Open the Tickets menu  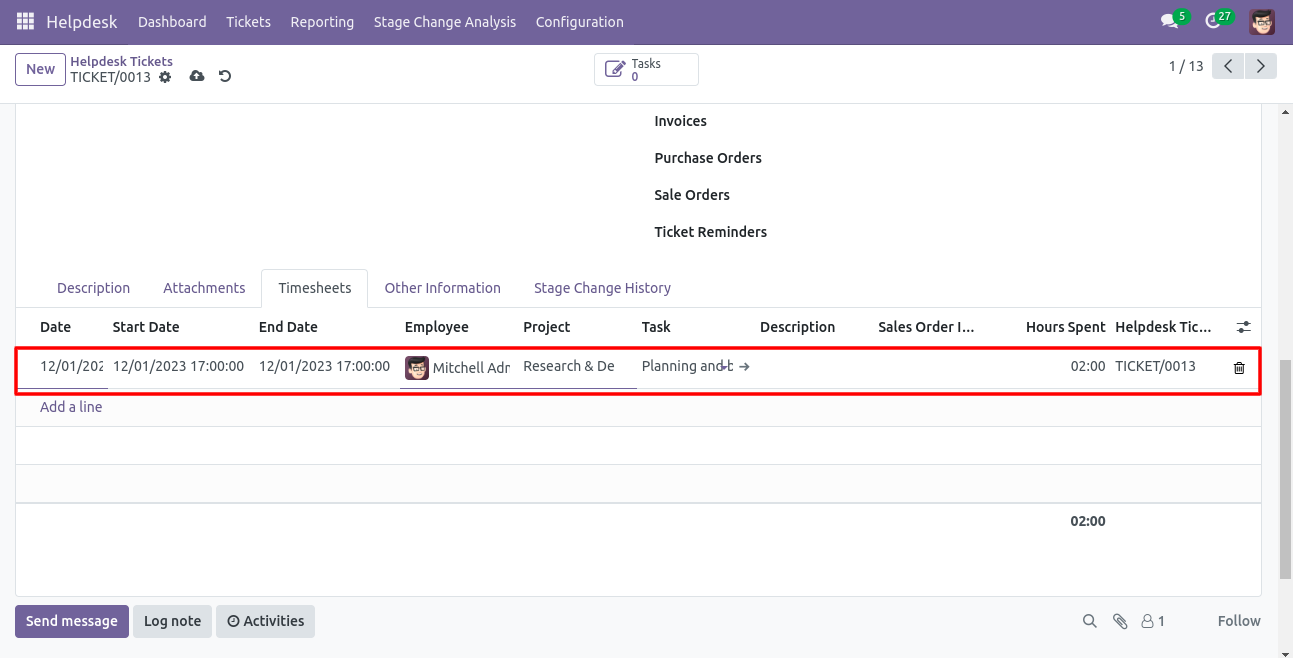[x=248, y=21]
